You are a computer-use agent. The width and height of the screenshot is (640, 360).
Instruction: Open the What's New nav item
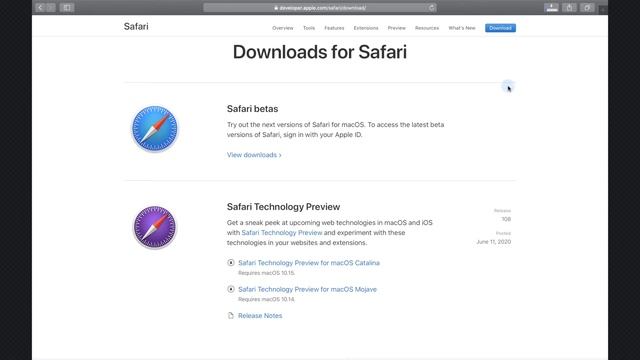point(462,28)
